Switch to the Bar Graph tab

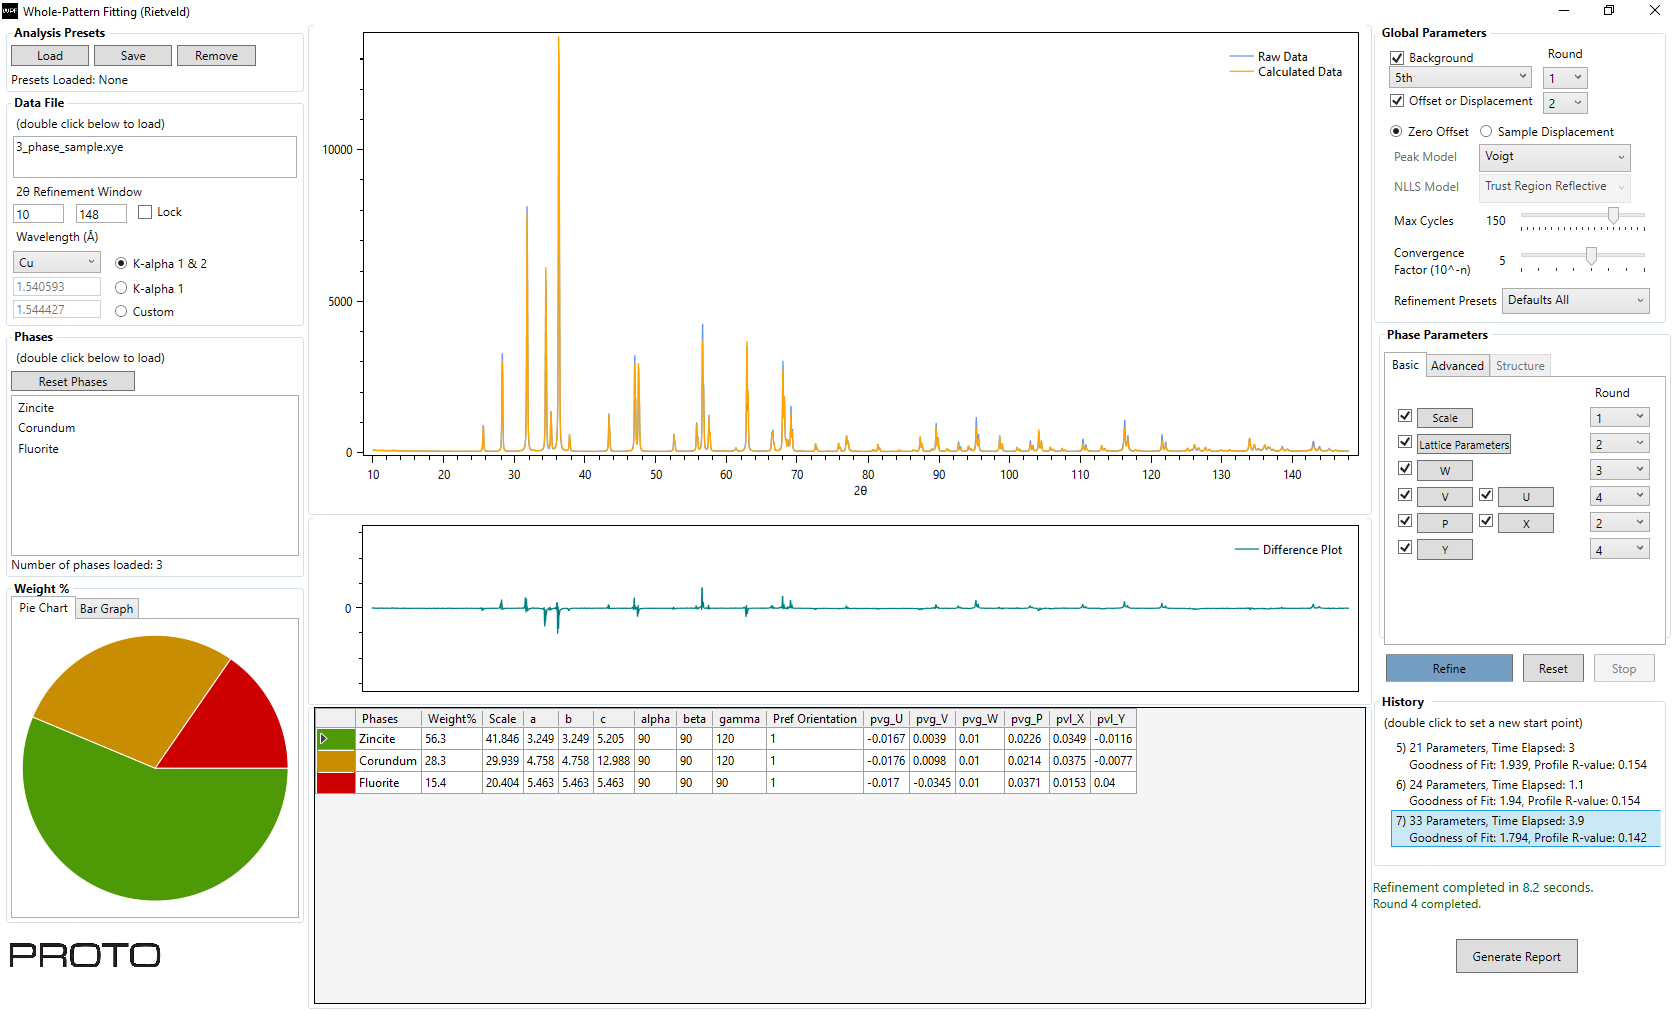pyautogui.click(x=106, y=609)
